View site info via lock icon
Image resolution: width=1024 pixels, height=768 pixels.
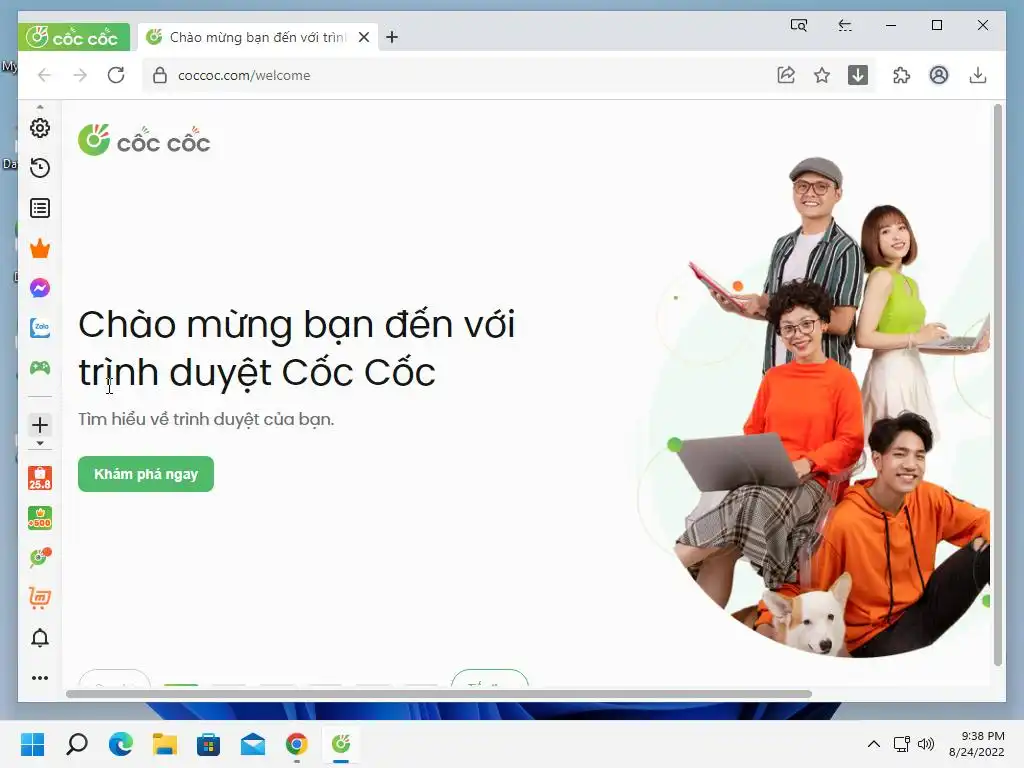[x=159, y=75]
